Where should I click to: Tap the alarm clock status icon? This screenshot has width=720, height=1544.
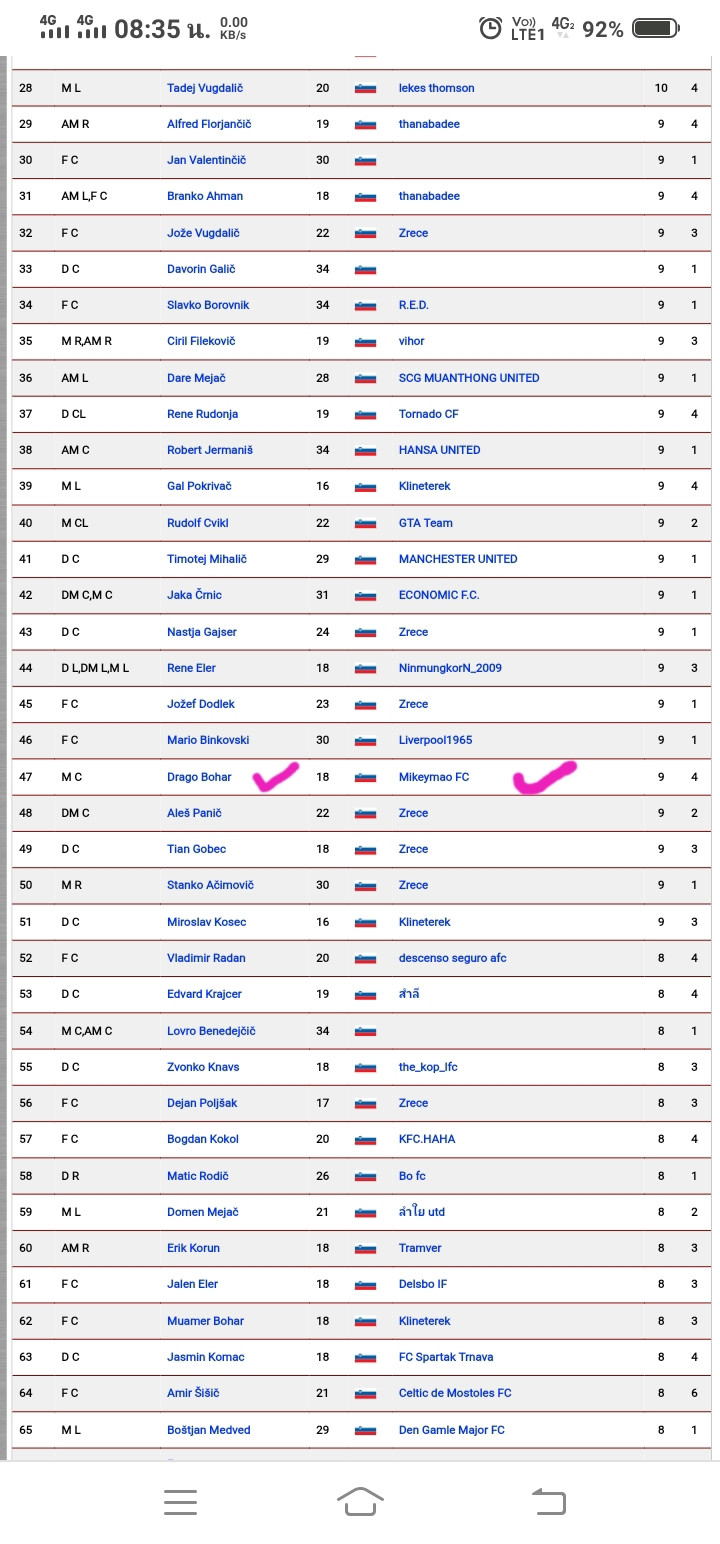click(490, 28)
